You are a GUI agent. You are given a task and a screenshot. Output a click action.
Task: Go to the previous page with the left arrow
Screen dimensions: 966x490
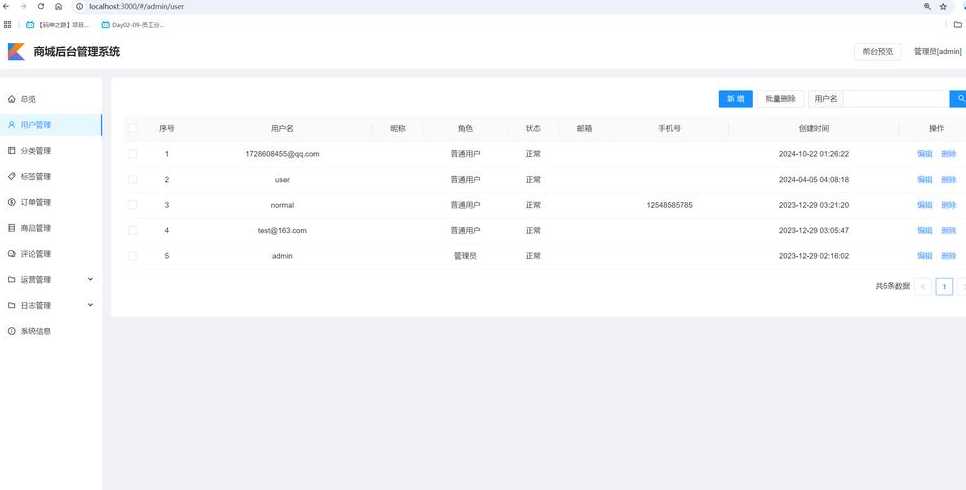(x=923, y=287)
